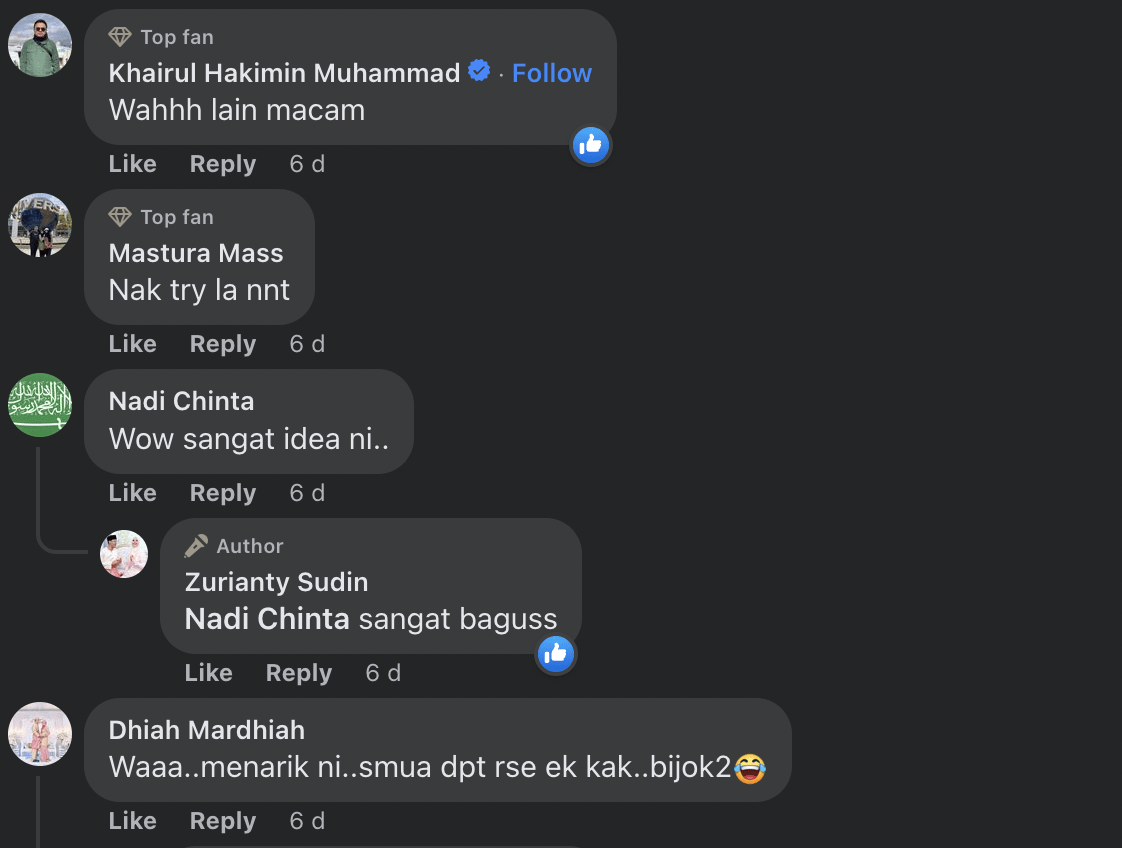Like the comment "Wahhh lain macam"
The width and height of the screenshot is (1122, 848).
pyautogui.click(x=132, y=164)
